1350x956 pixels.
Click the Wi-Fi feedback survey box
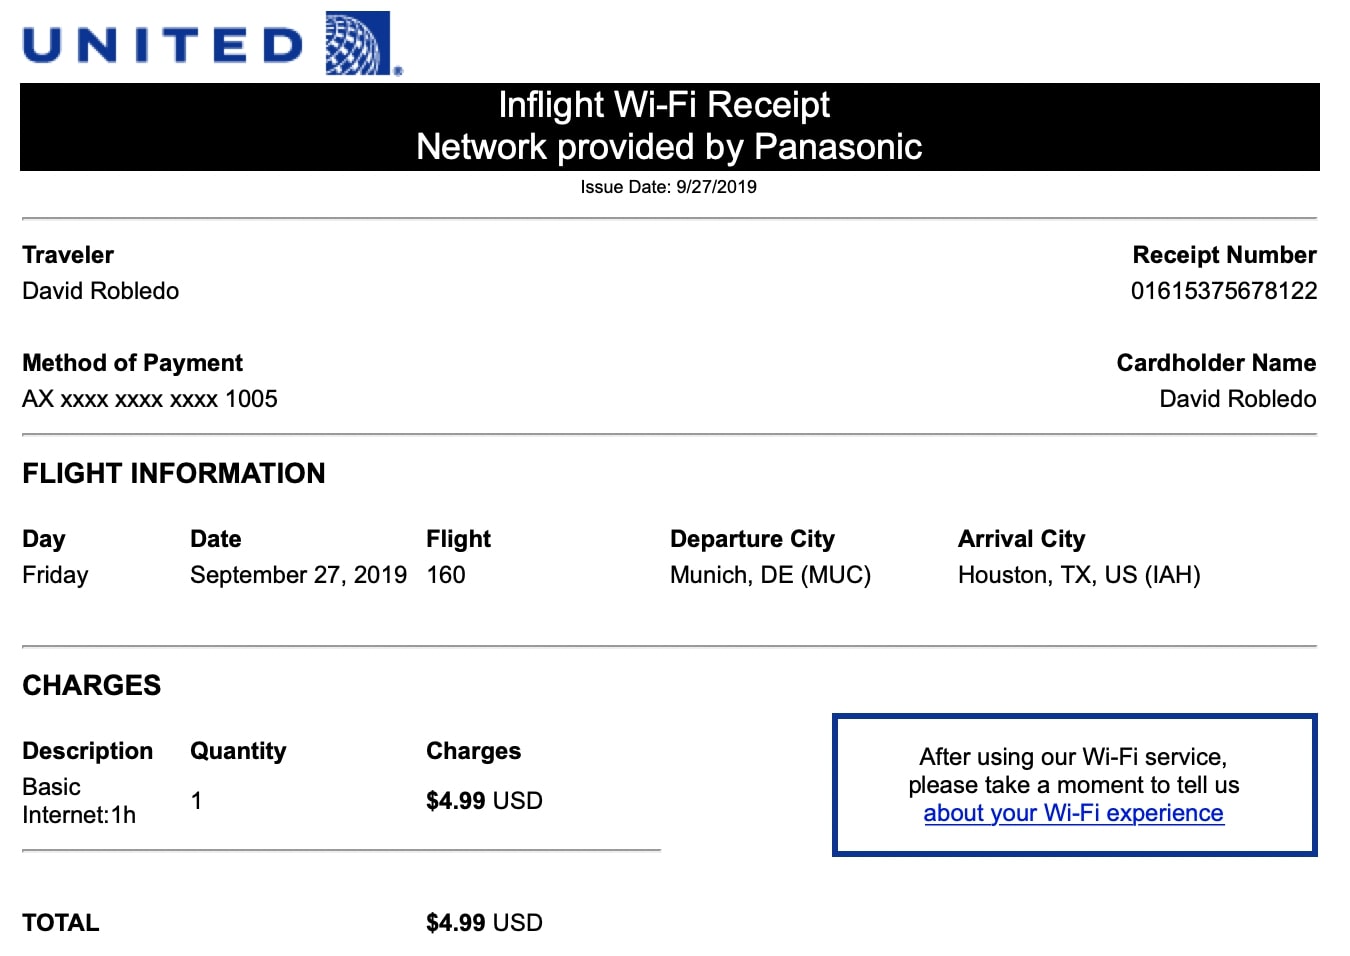tap(1075, 785)
